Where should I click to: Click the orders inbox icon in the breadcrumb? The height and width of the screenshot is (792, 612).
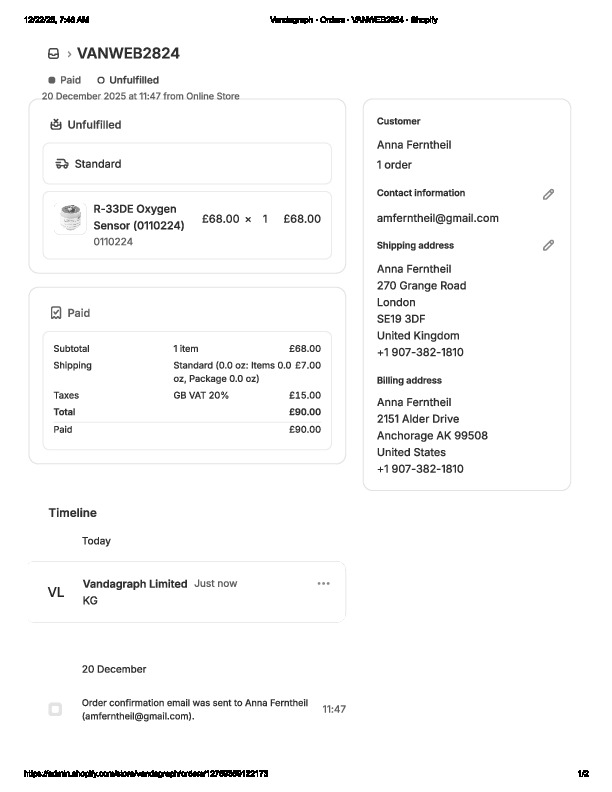pos(53,54)
